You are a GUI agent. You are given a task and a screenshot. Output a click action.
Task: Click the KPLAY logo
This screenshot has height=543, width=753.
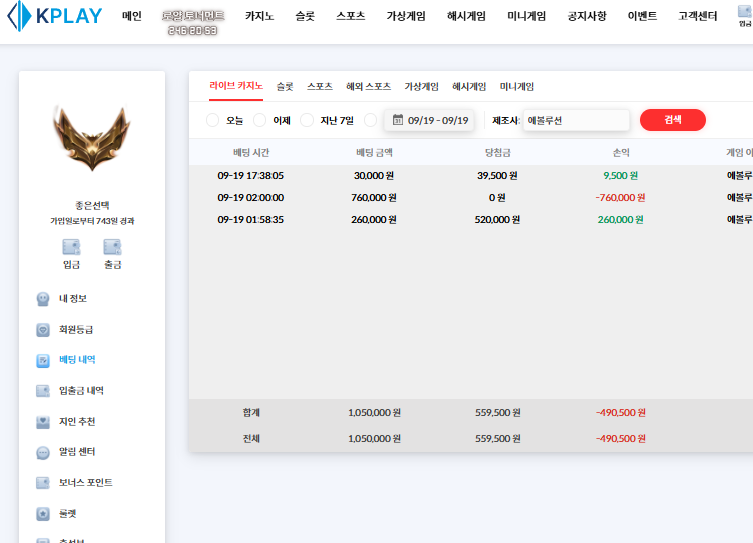coord(55,16)
